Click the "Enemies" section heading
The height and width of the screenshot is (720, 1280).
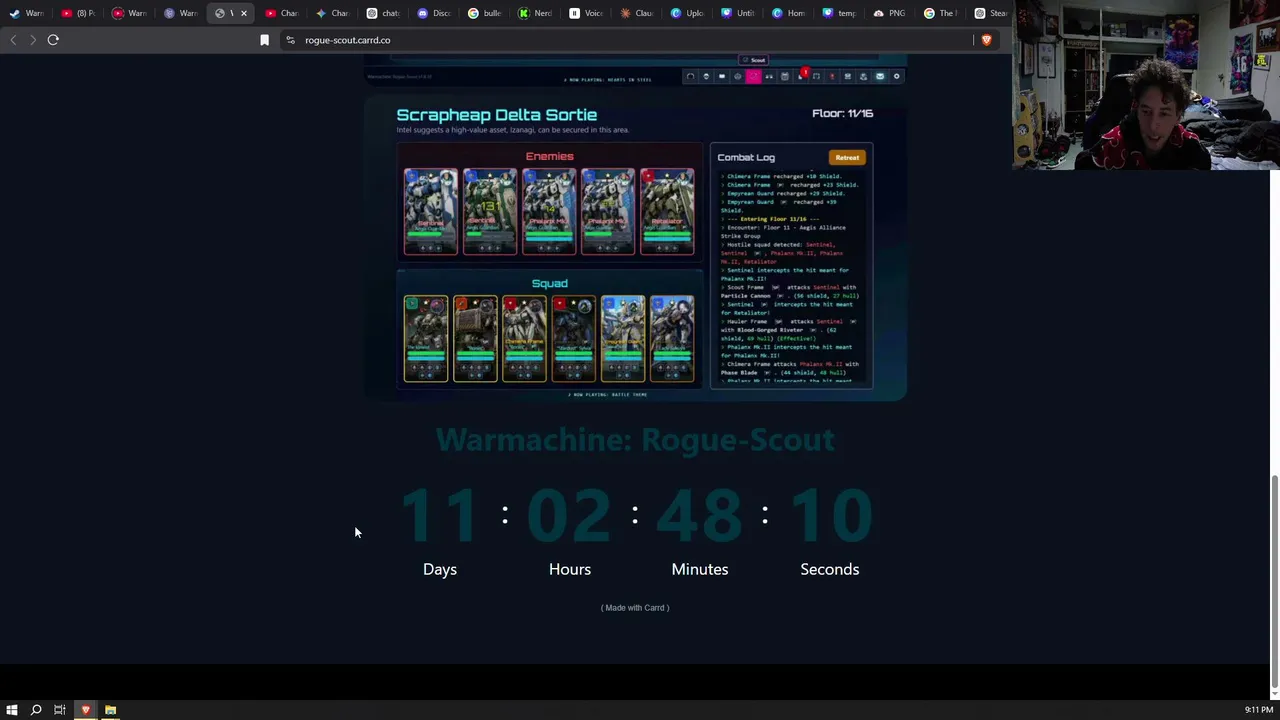point(549,156)
